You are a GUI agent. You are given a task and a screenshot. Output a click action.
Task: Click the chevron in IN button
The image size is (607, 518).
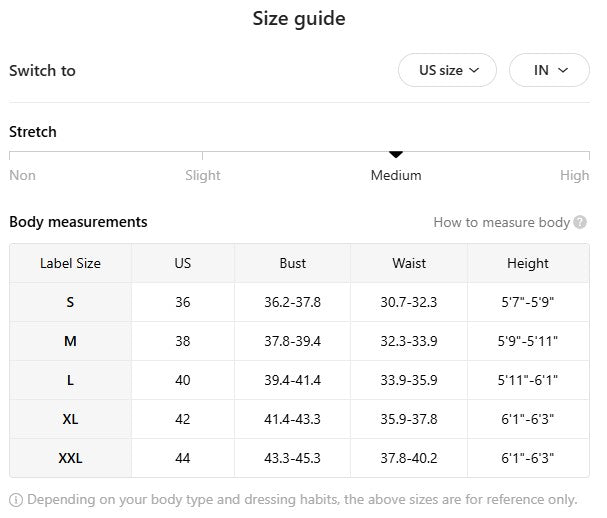pos(563,71)
